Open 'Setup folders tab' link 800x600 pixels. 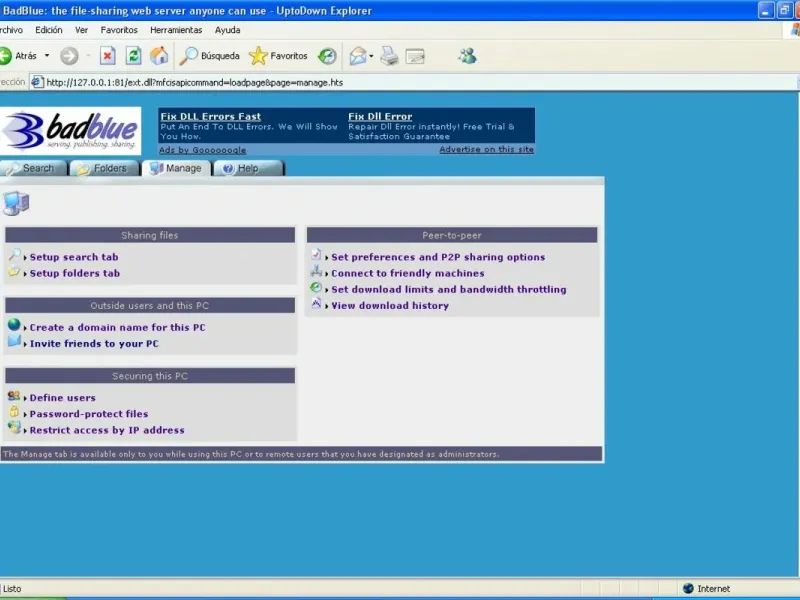point(74,273)
